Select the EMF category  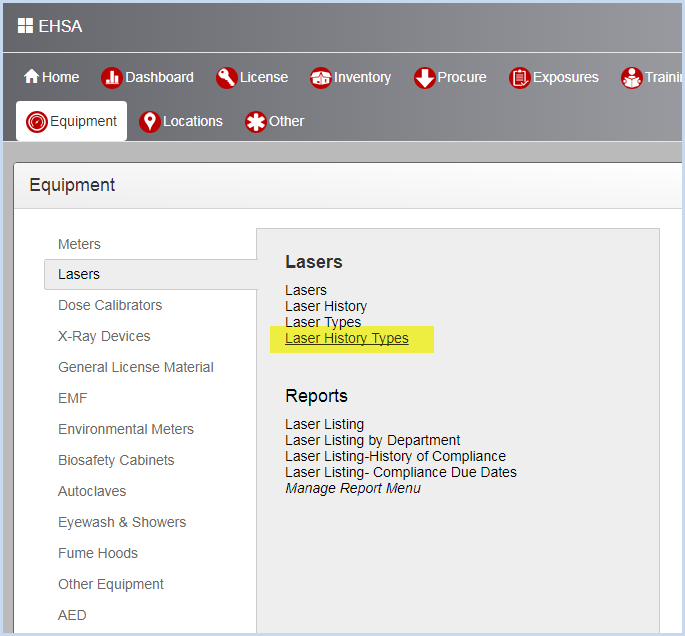click(73, 398)
